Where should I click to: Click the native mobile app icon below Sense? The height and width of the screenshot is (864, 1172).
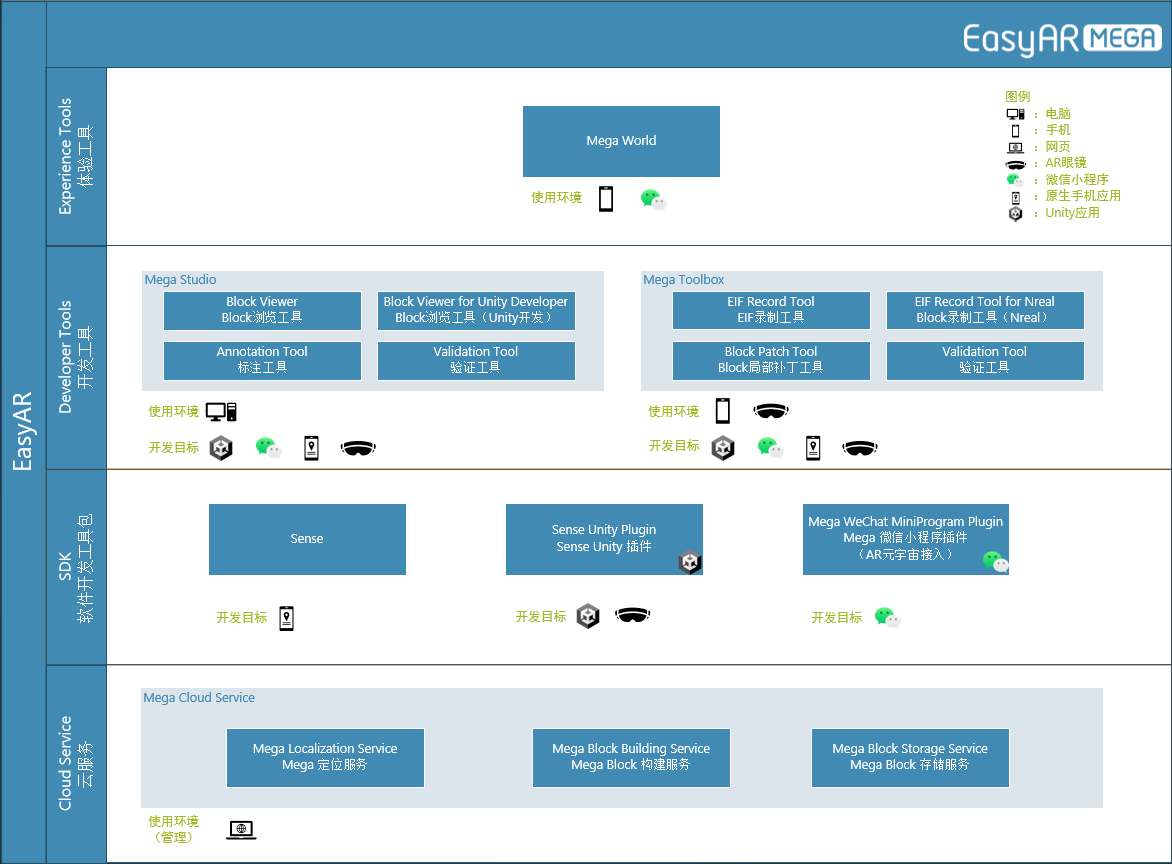coord(286,618)
